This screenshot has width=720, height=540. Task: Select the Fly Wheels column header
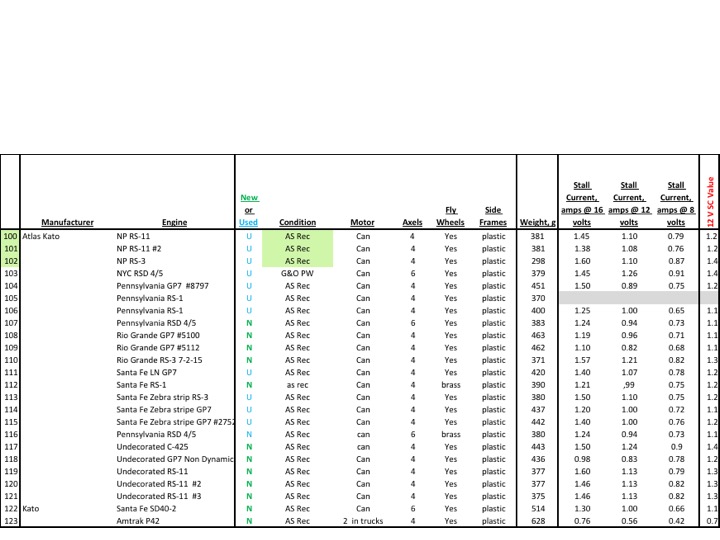[450, 216]
